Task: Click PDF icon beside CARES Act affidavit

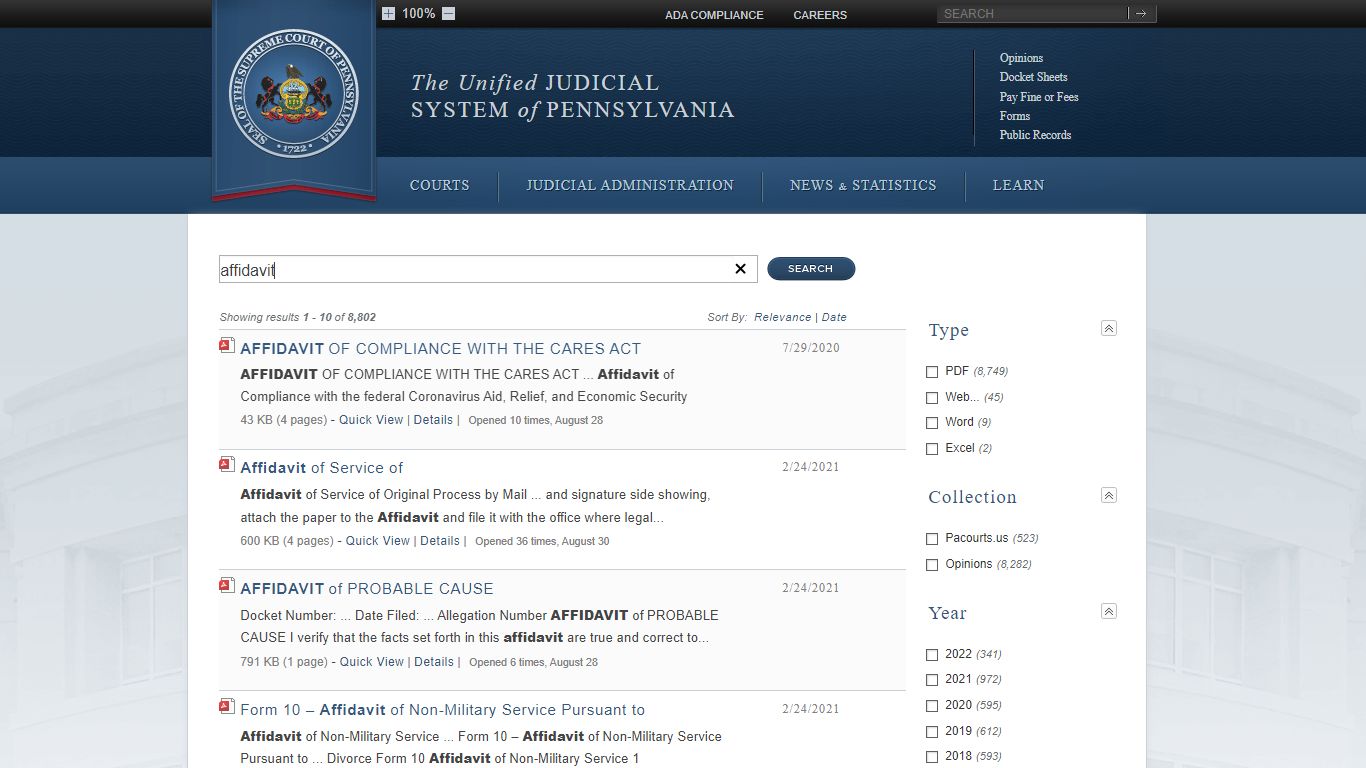Action: point(227,345)
